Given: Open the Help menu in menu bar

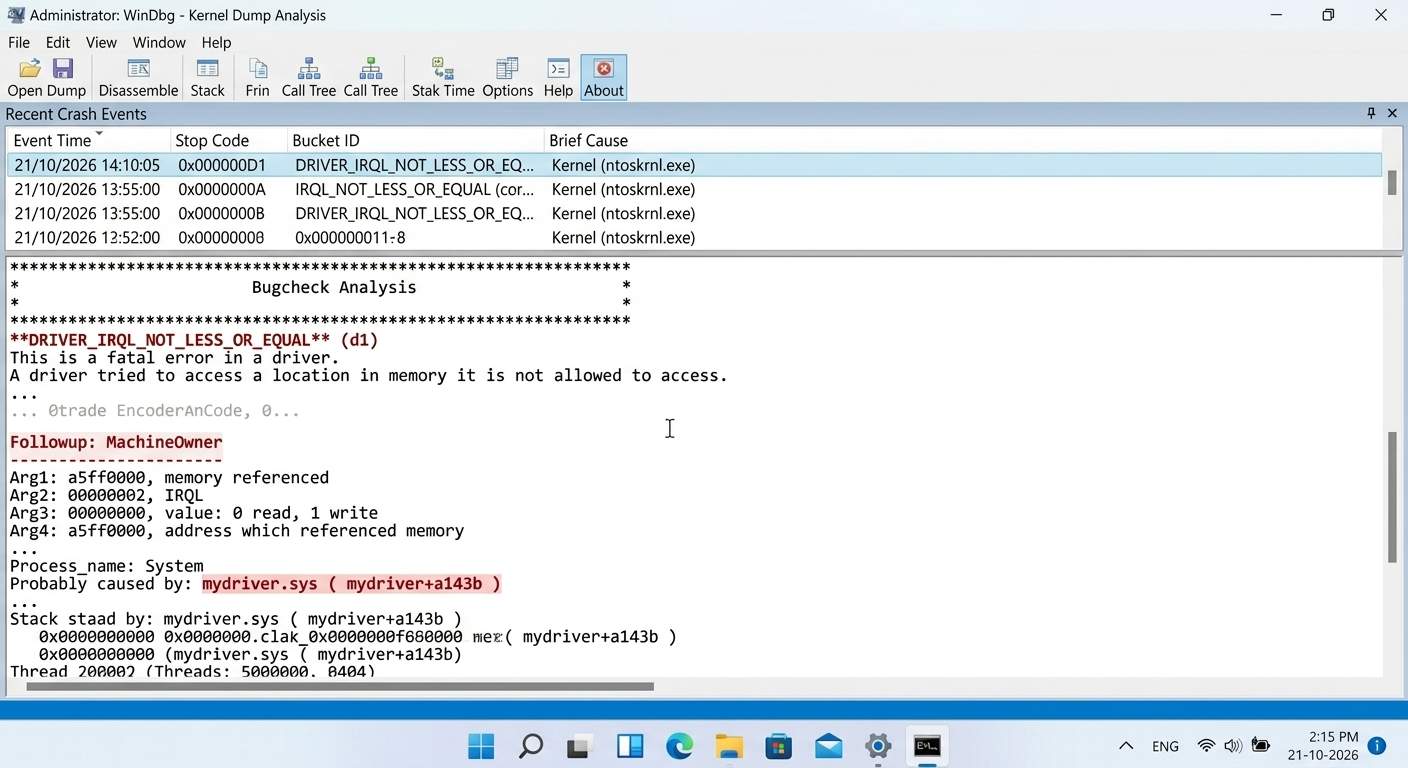Looking at the screenshot, I should click(216, 42).
